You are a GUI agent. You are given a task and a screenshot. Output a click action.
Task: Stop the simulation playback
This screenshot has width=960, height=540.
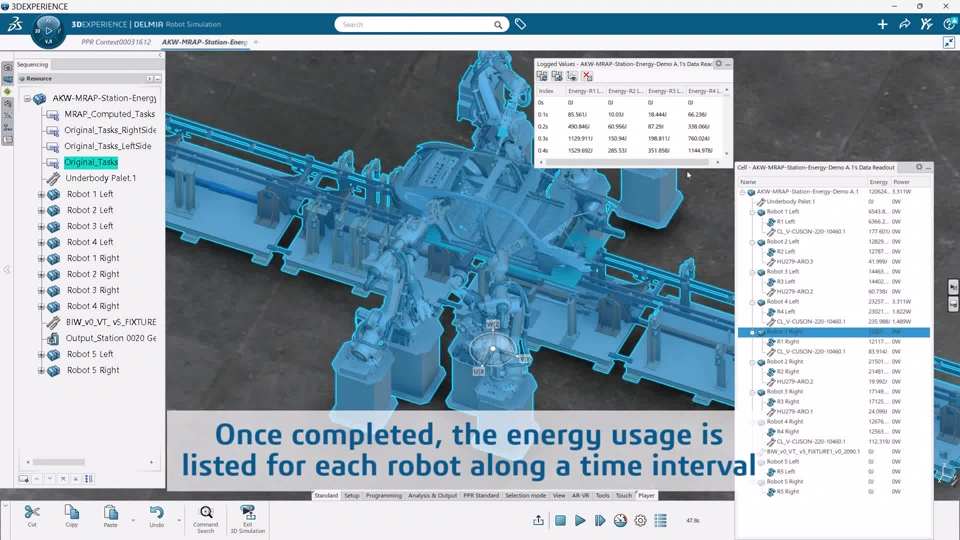[560, 520]
